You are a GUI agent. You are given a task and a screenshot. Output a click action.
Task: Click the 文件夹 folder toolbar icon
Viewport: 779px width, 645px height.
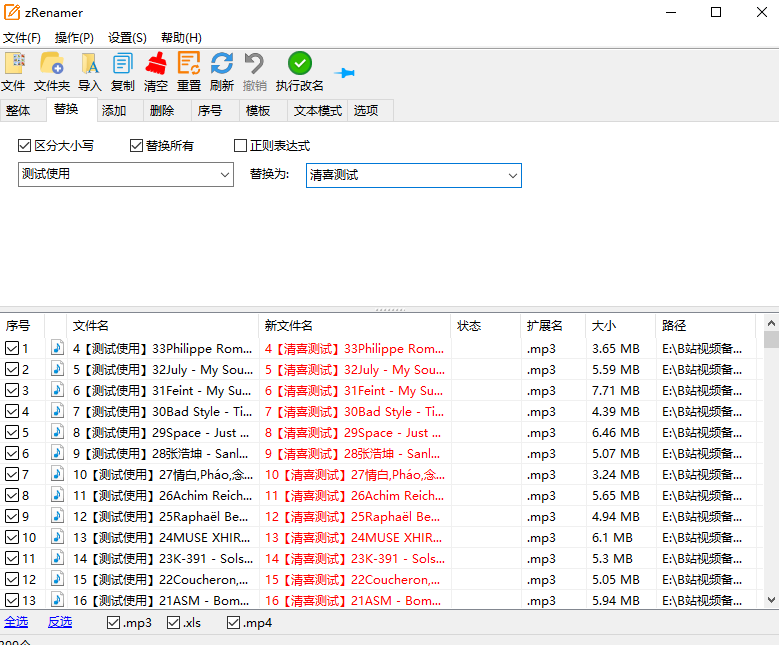click(x=51, y=65)
